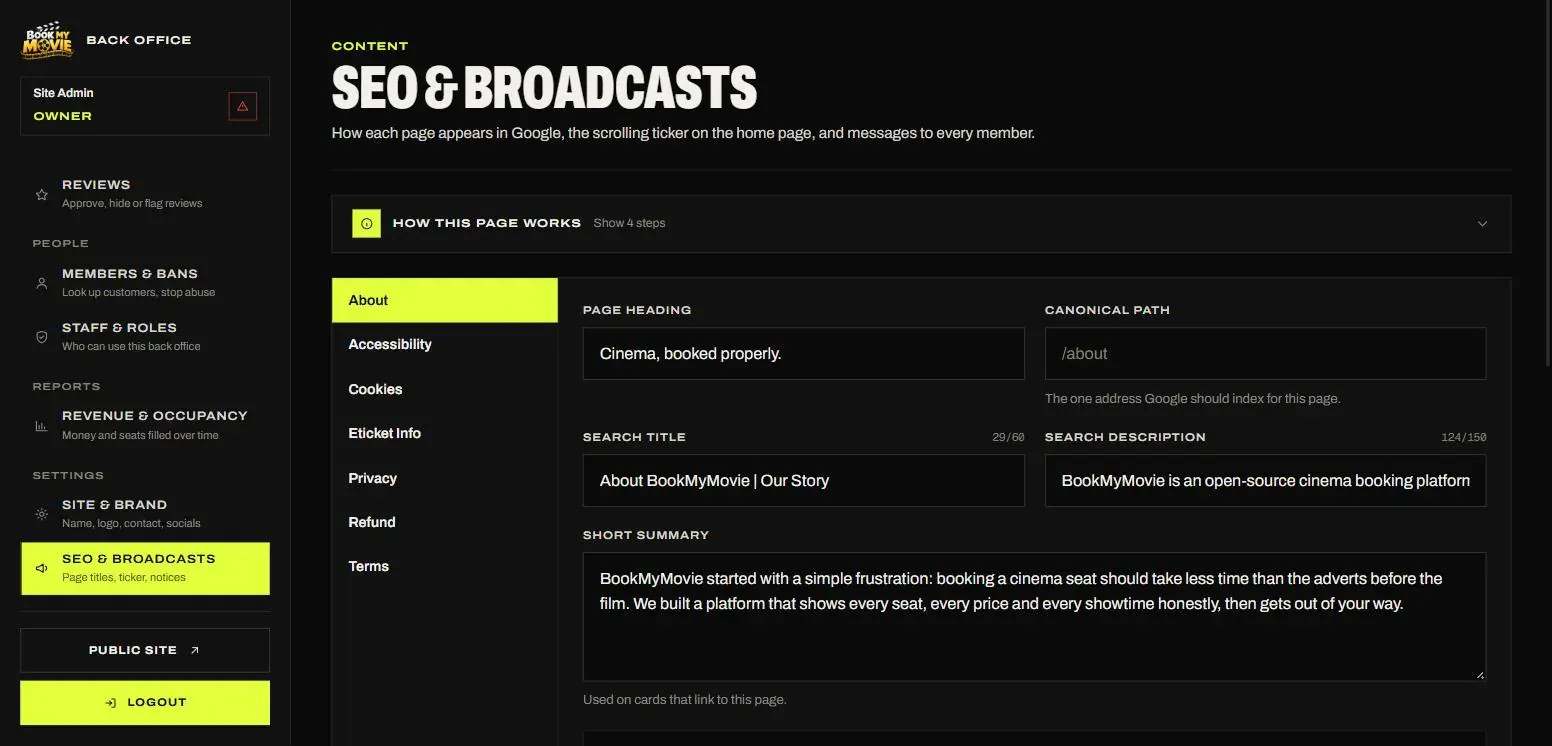Open Revenue & Occupancy reports
Image resolution: width=1552 pixels, height=746 pixels.
(x=145, y=425)
